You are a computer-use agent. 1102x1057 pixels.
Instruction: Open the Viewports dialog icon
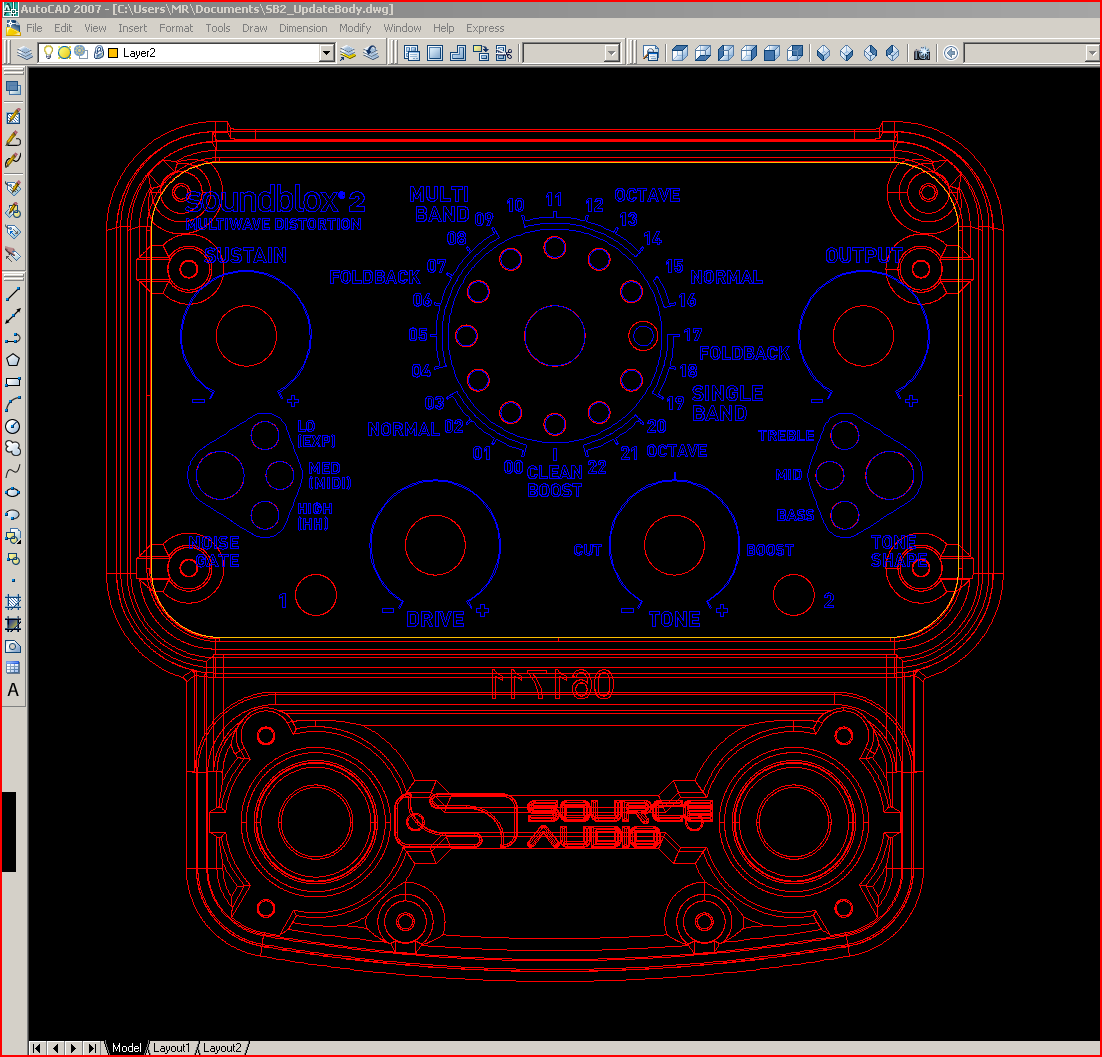pyautogui.click(x=413, y=53)
